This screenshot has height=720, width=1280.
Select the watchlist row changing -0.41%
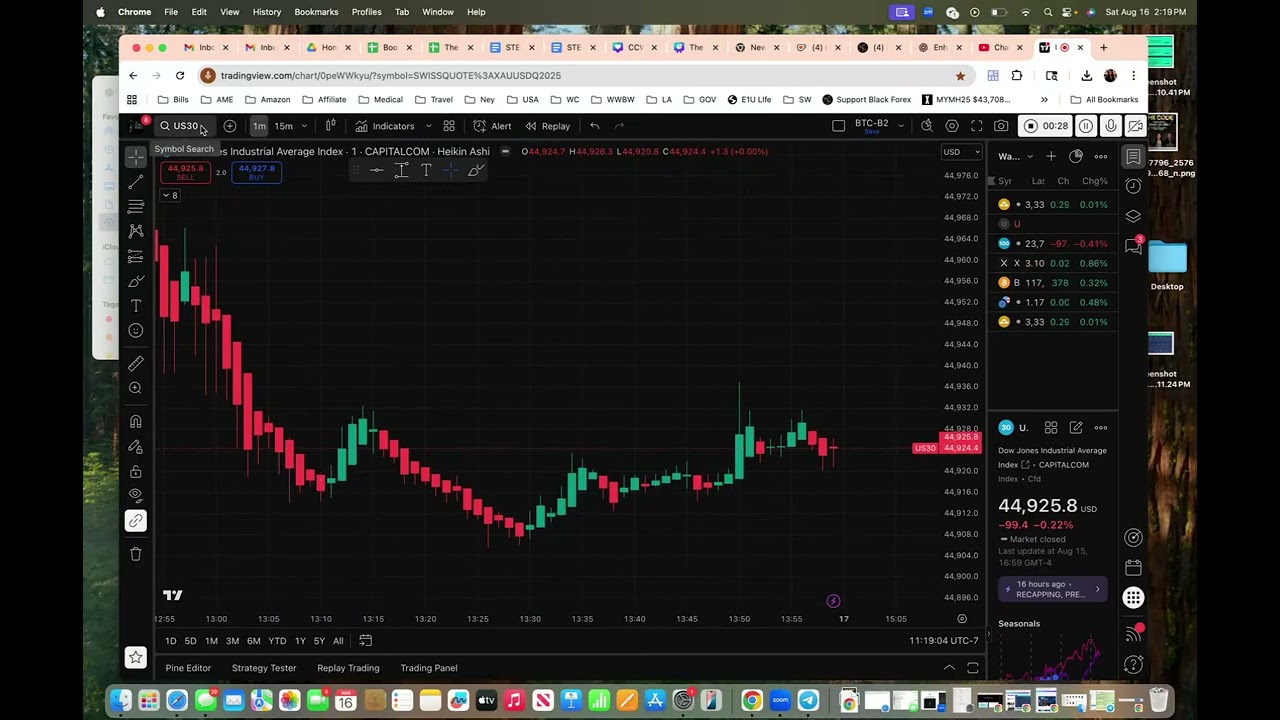1054,244
